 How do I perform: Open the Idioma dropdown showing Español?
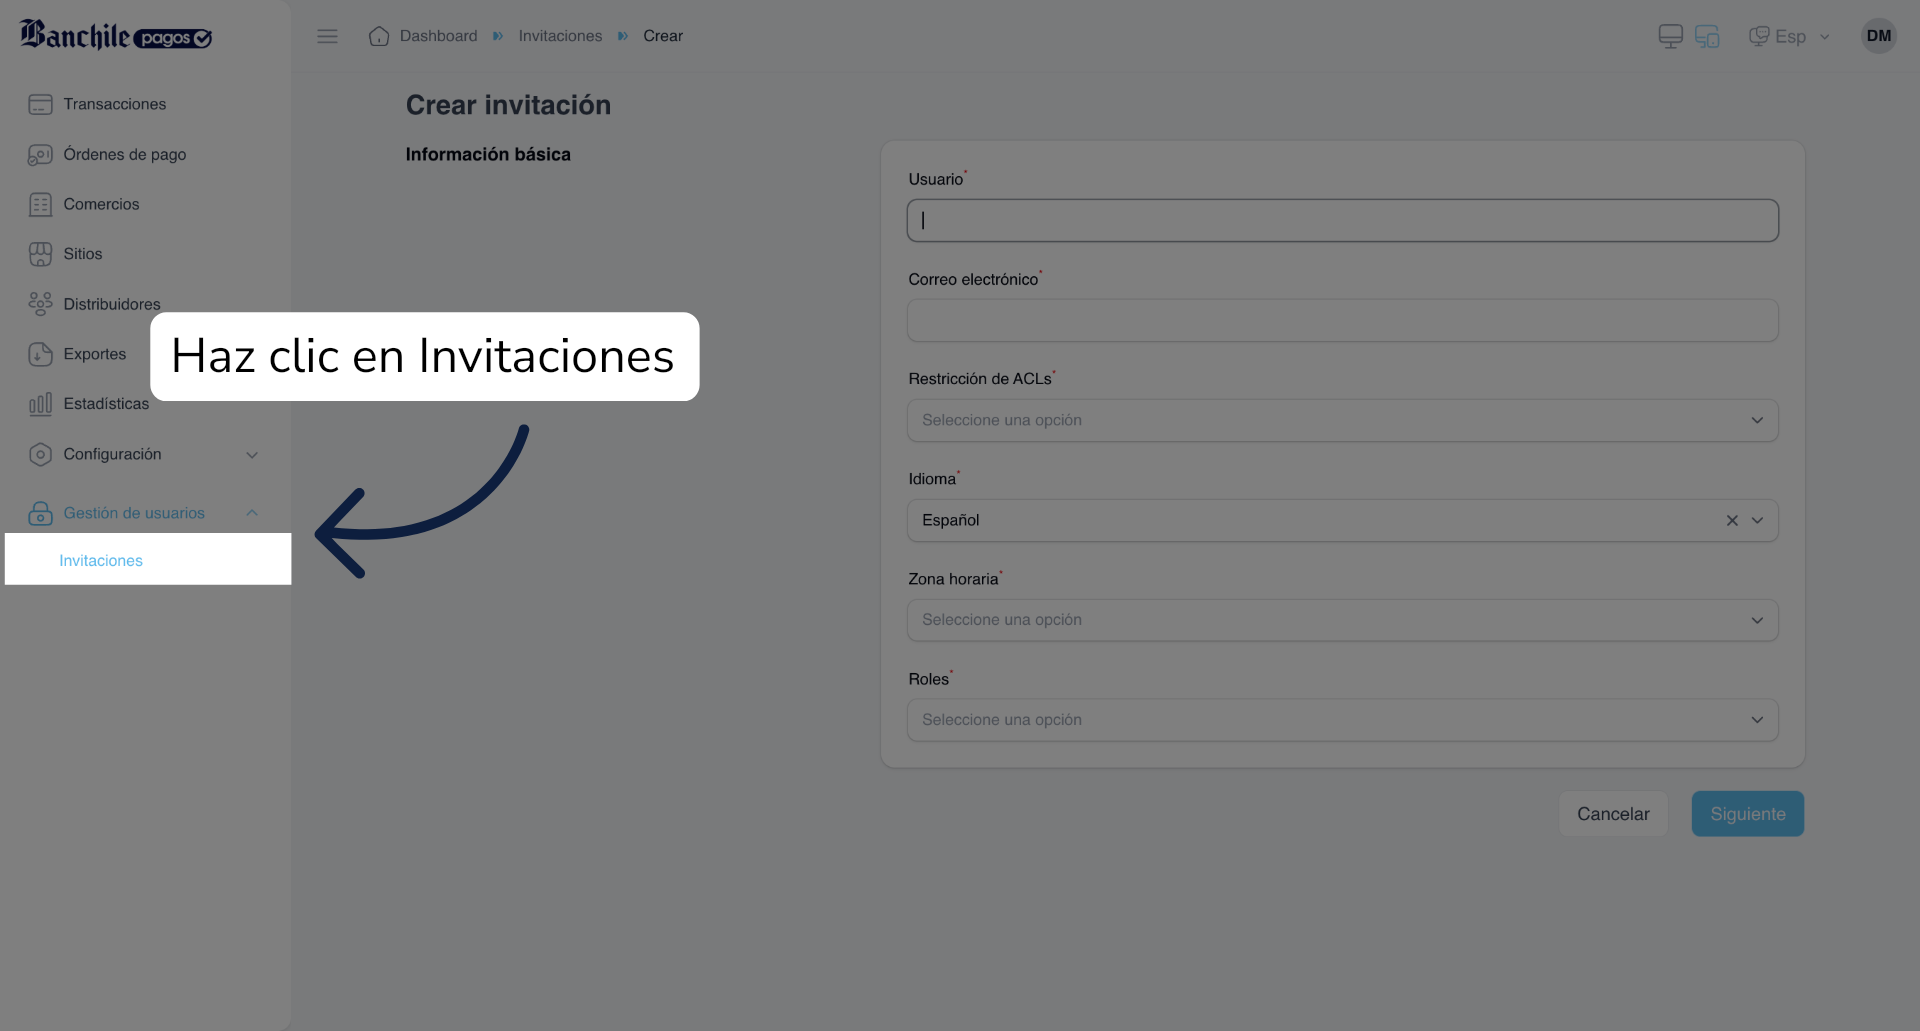pyautogui.click(x=1342, y=520)
